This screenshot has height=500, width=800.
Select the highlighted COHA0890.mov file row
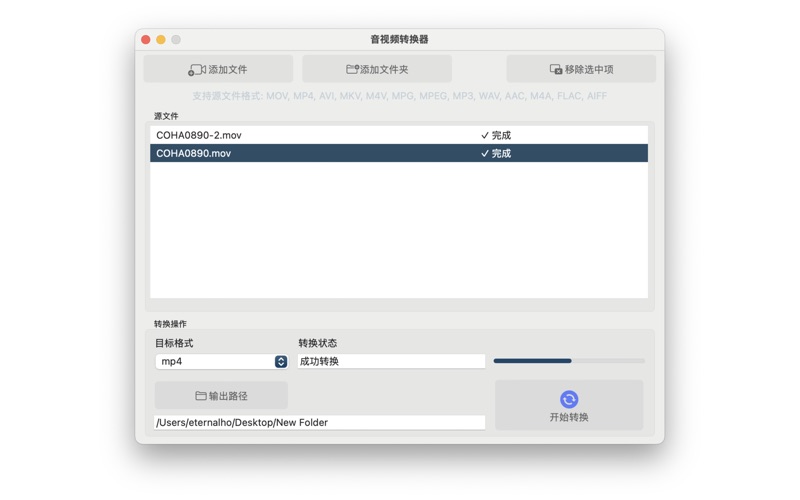(x=194, y=154)
